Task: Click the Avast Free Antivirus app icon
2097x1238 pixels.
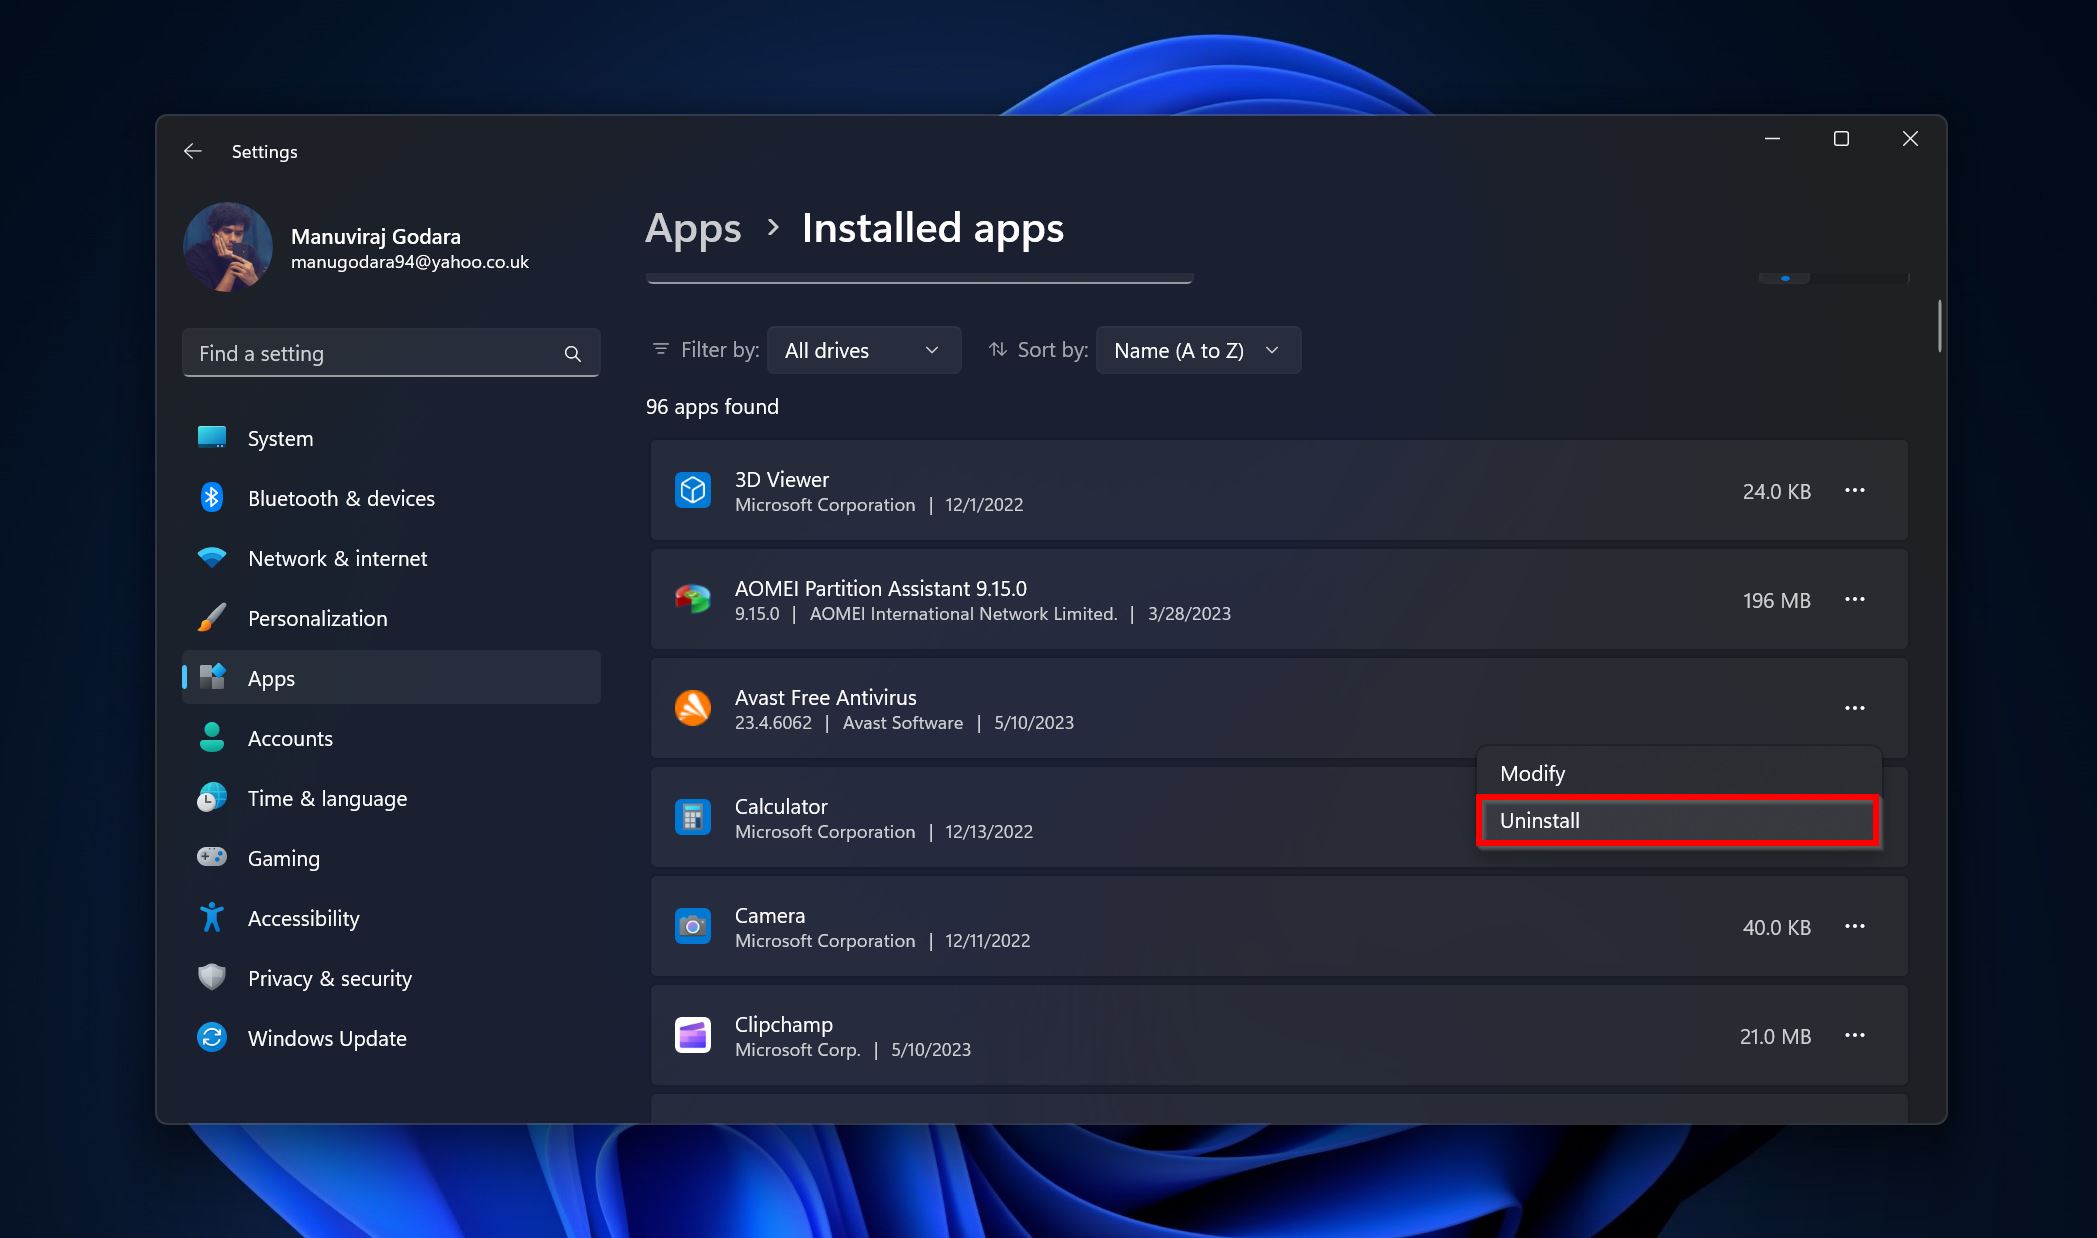Action: pos(693,709)
